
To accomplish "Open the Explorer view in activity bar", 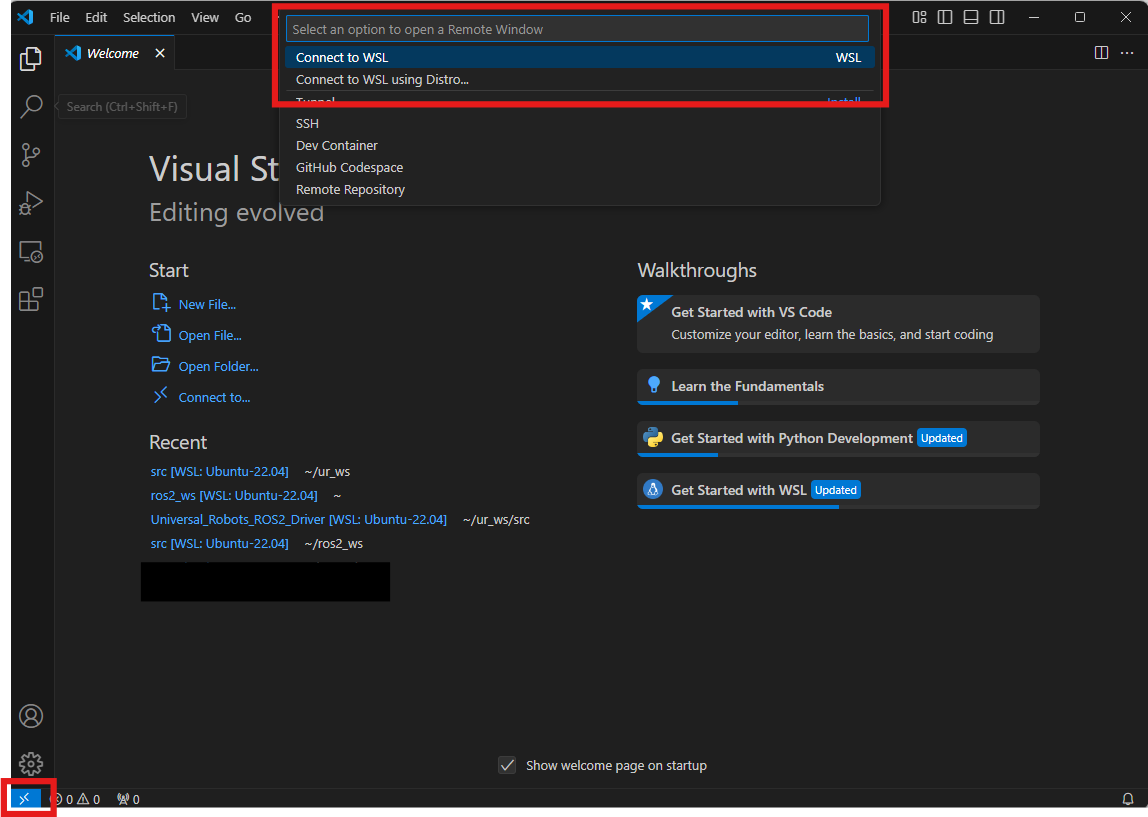I will tap(31, 59).
